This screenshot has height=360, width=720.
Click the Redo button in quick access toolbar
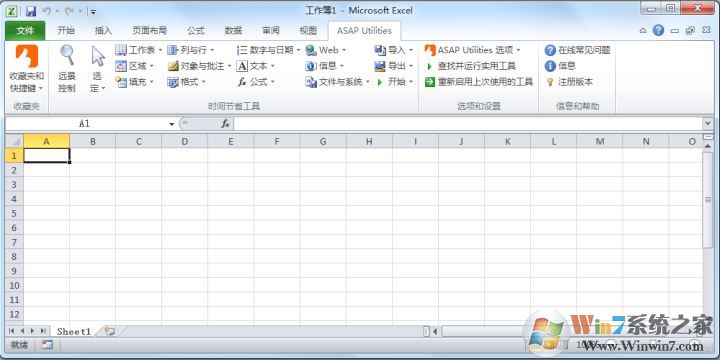[x=68, y=11]
